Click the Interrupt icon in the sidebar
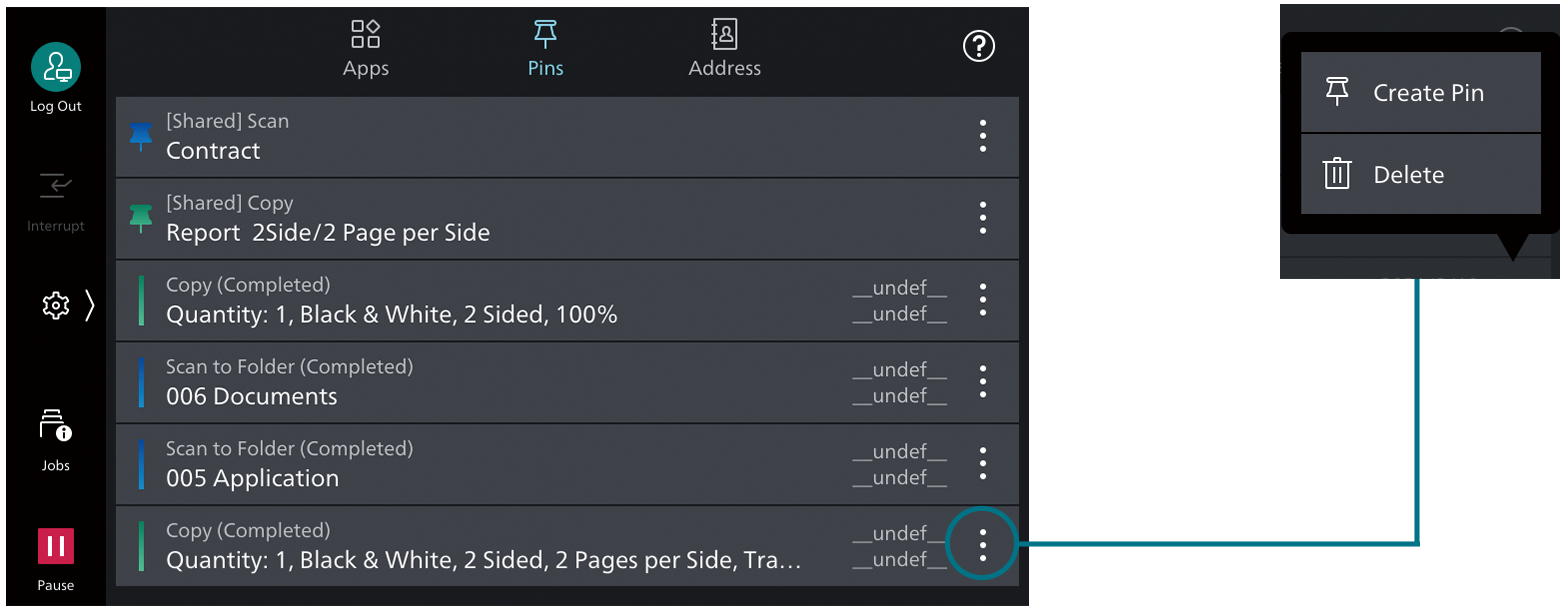This screenshot has height=610, width=1567. click(55, 186)
